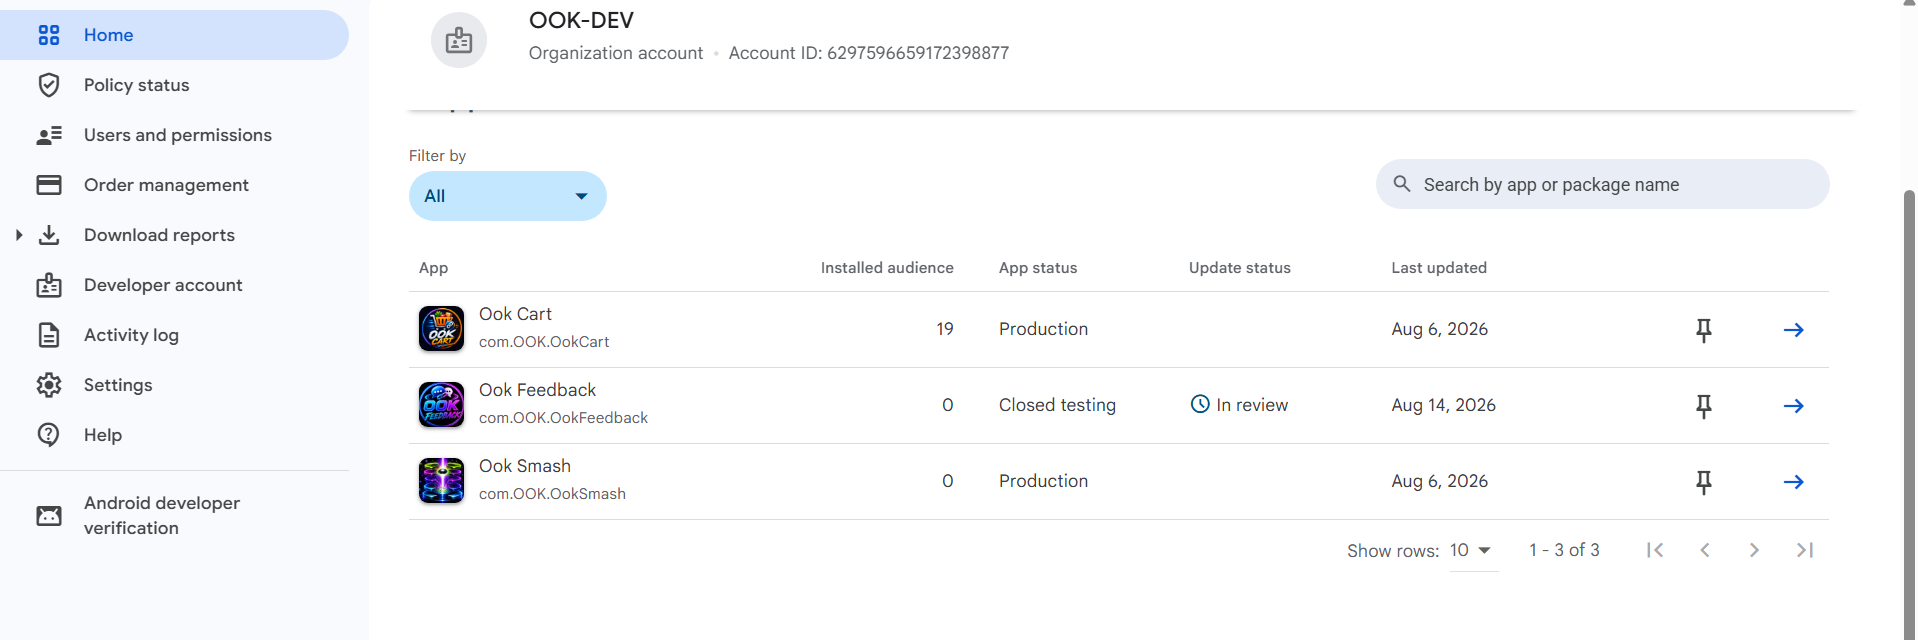The height and width of the screenshot is (640, 1918).
Task: Open Developer account page
Action: [174, 285]
